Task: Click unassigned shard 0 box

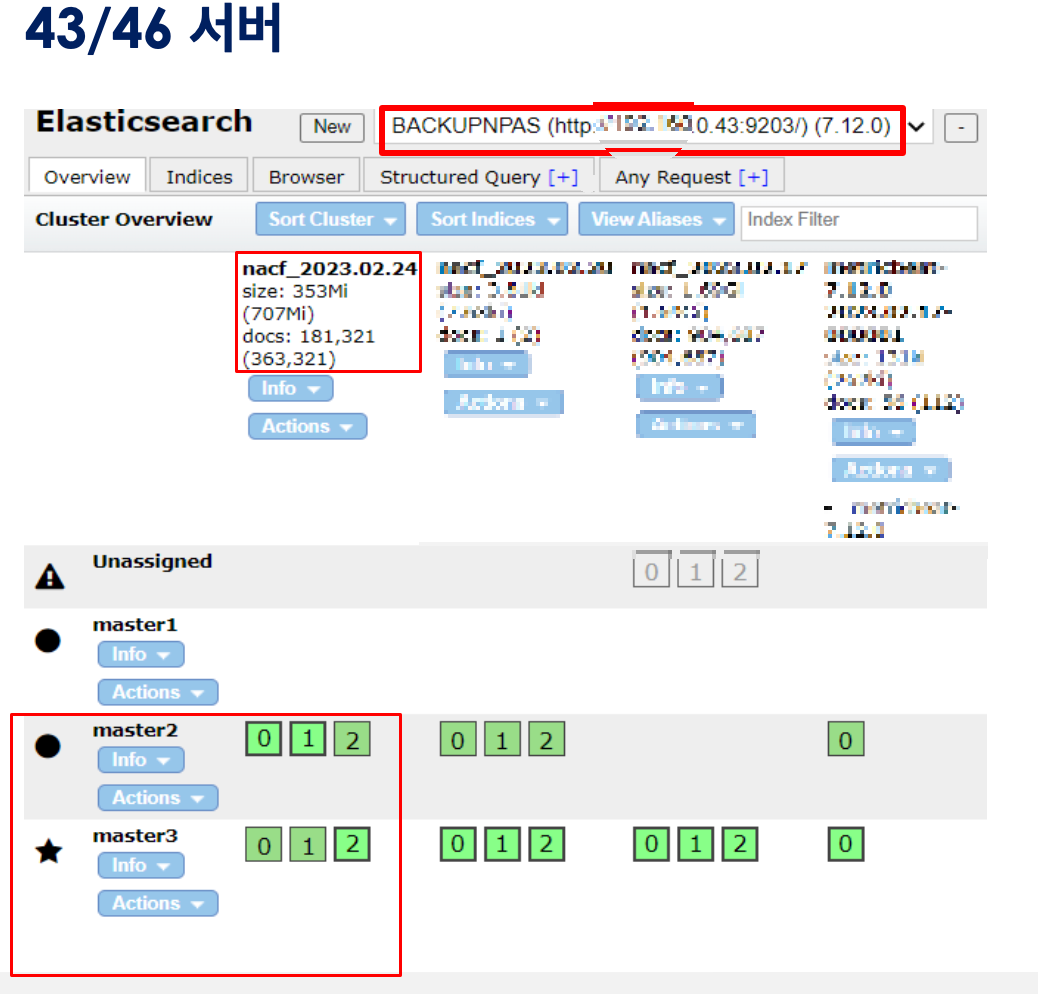Action: [651, 571]
